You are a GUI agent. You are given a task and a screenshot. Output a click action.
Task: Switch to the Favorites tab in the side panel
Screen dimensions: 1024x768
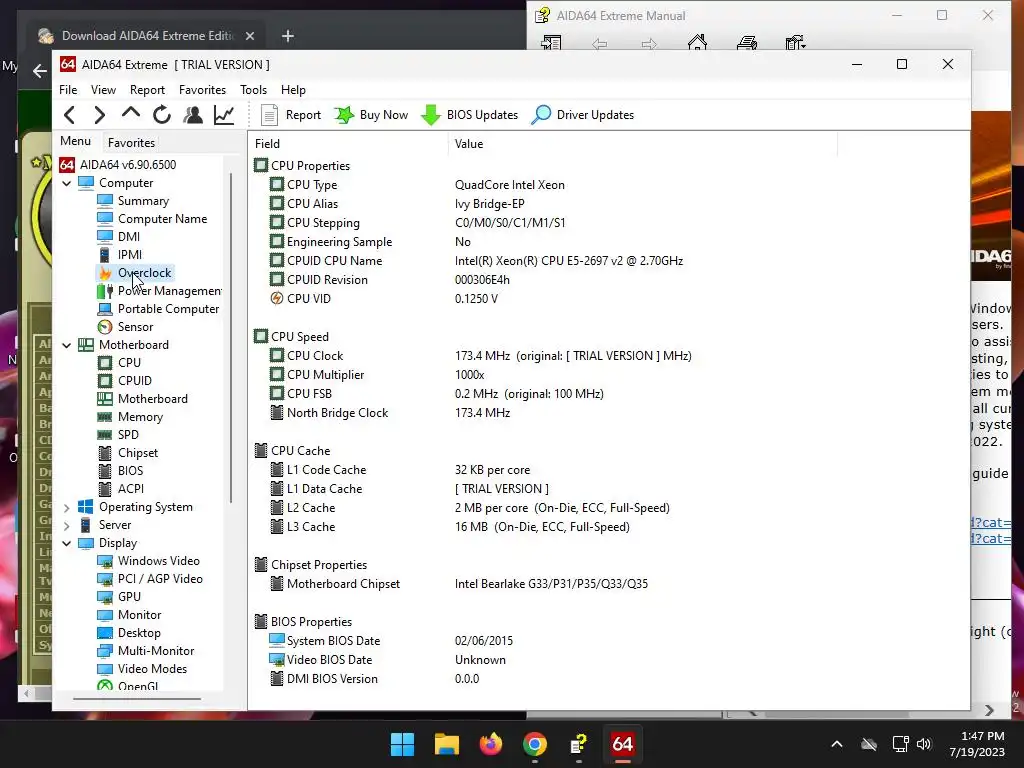pos(131,142)
